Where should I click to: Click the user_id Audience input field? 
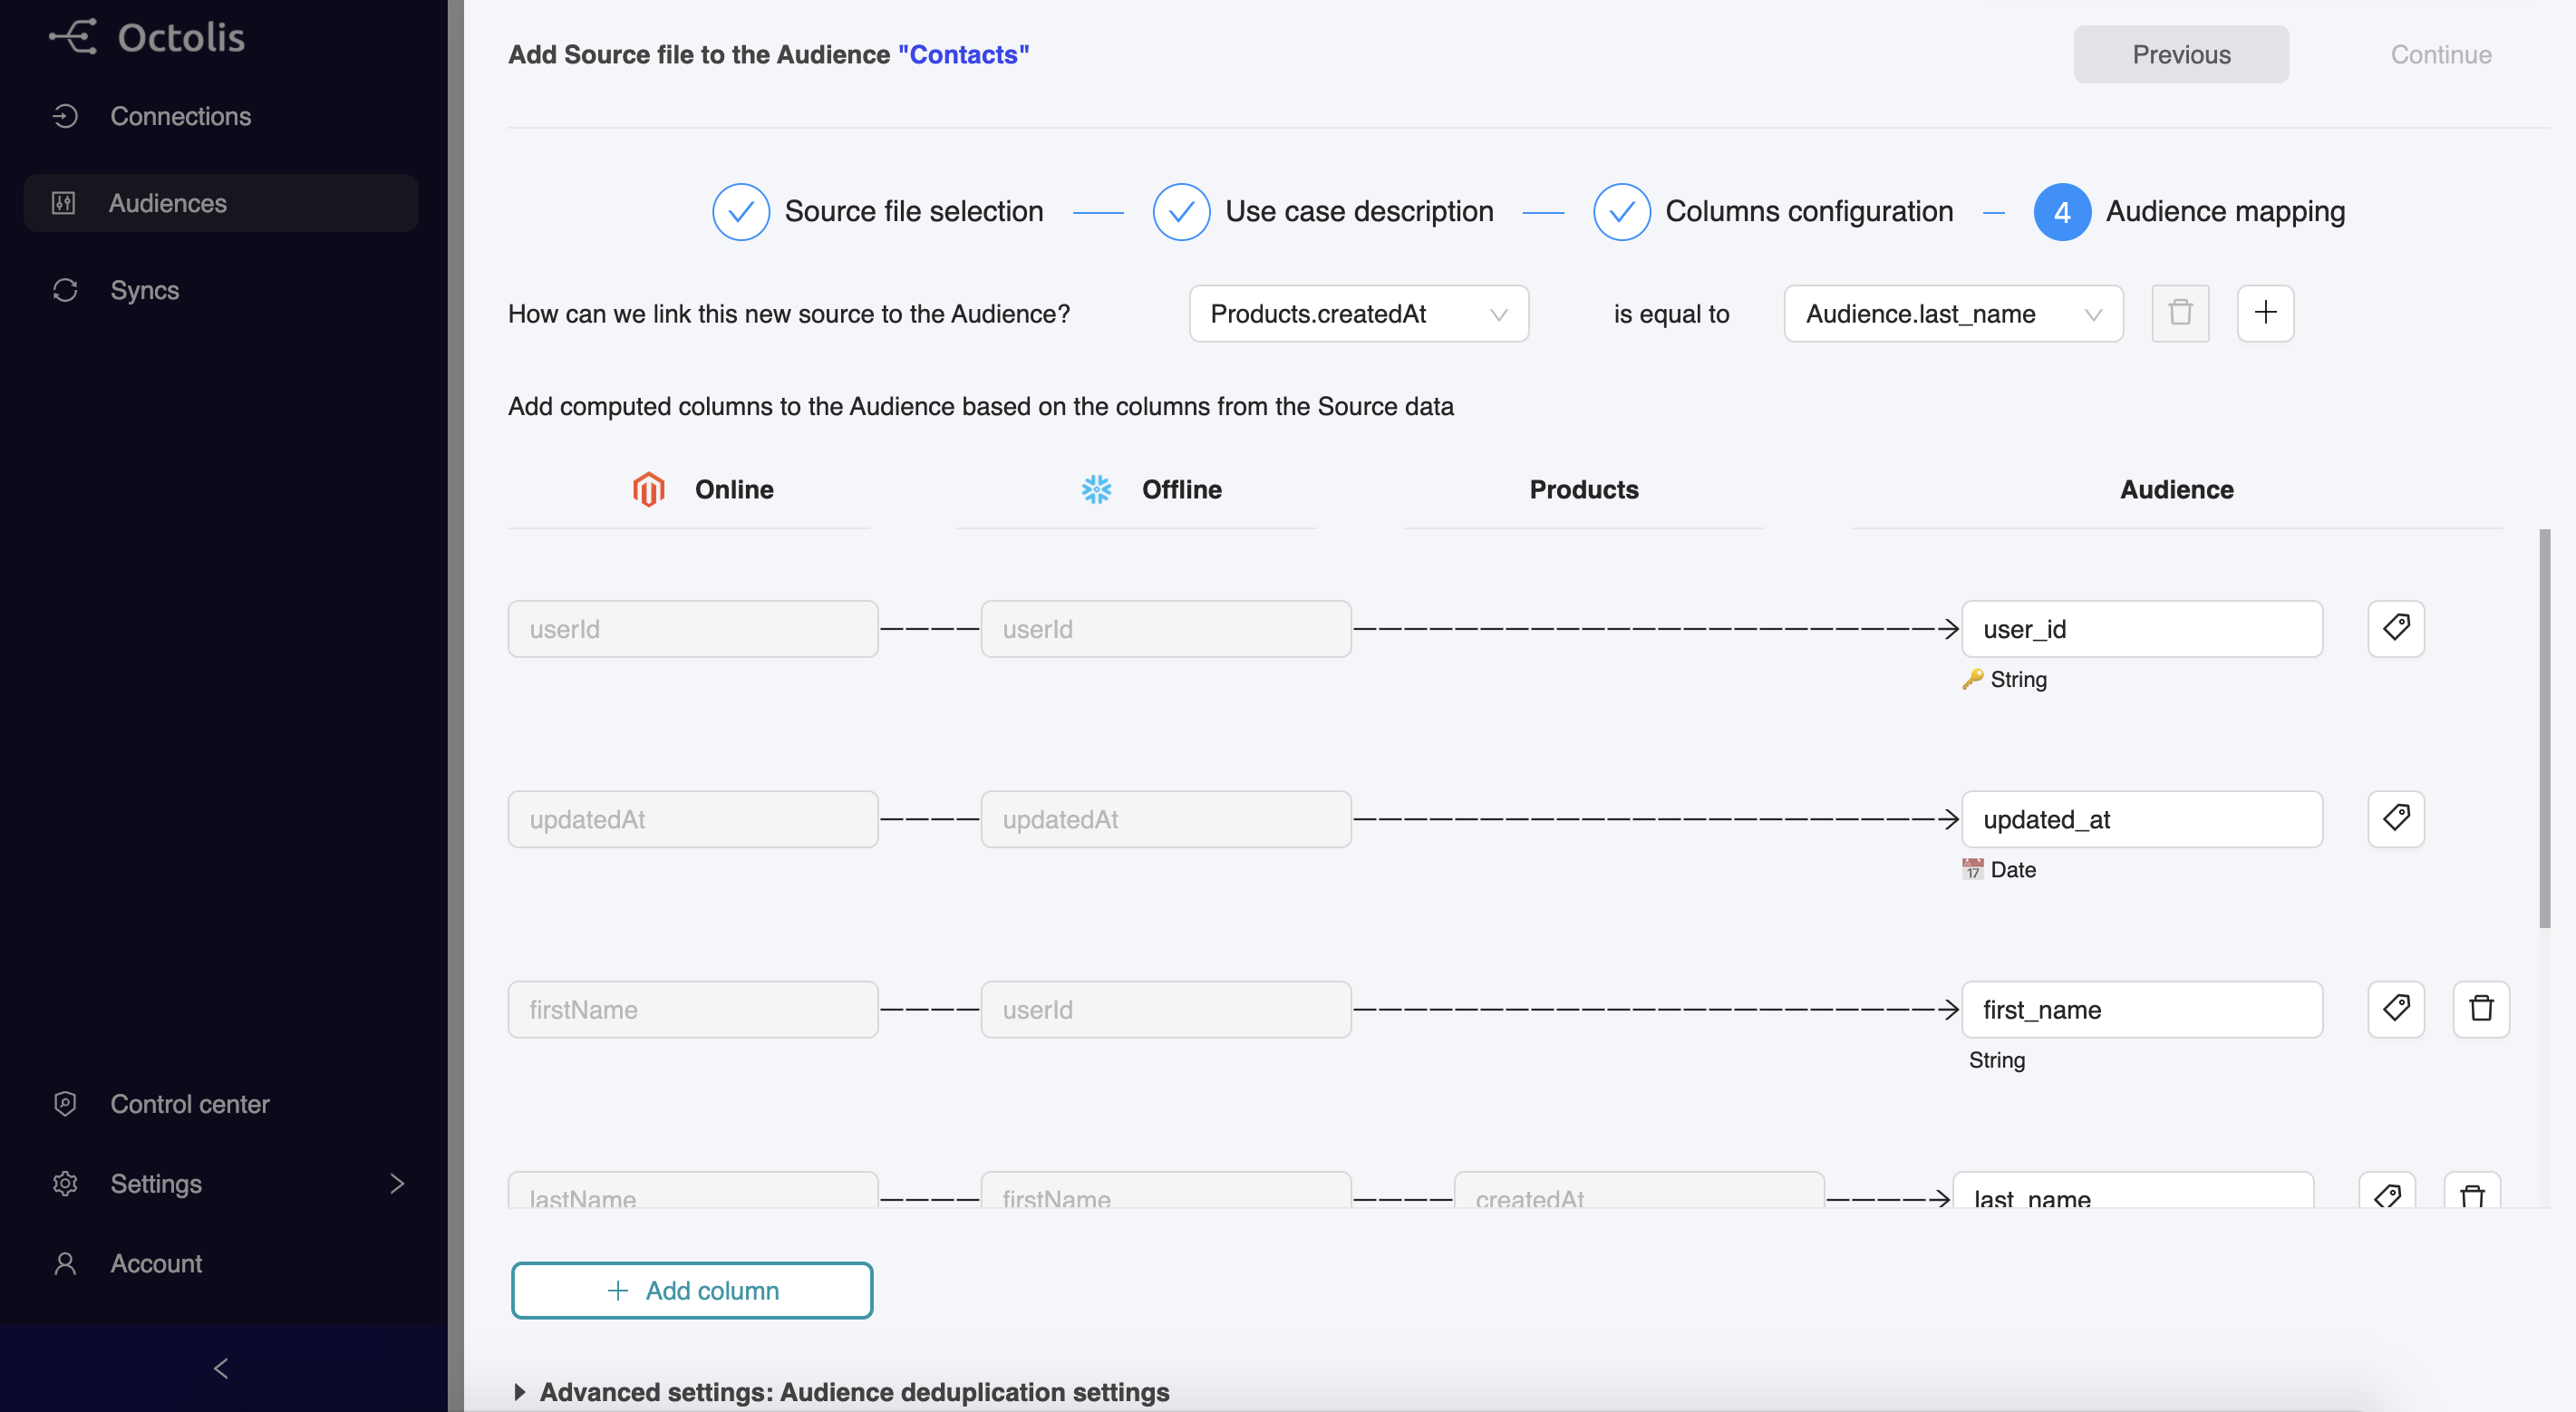pyautogui.click(x=2142, y=628)
